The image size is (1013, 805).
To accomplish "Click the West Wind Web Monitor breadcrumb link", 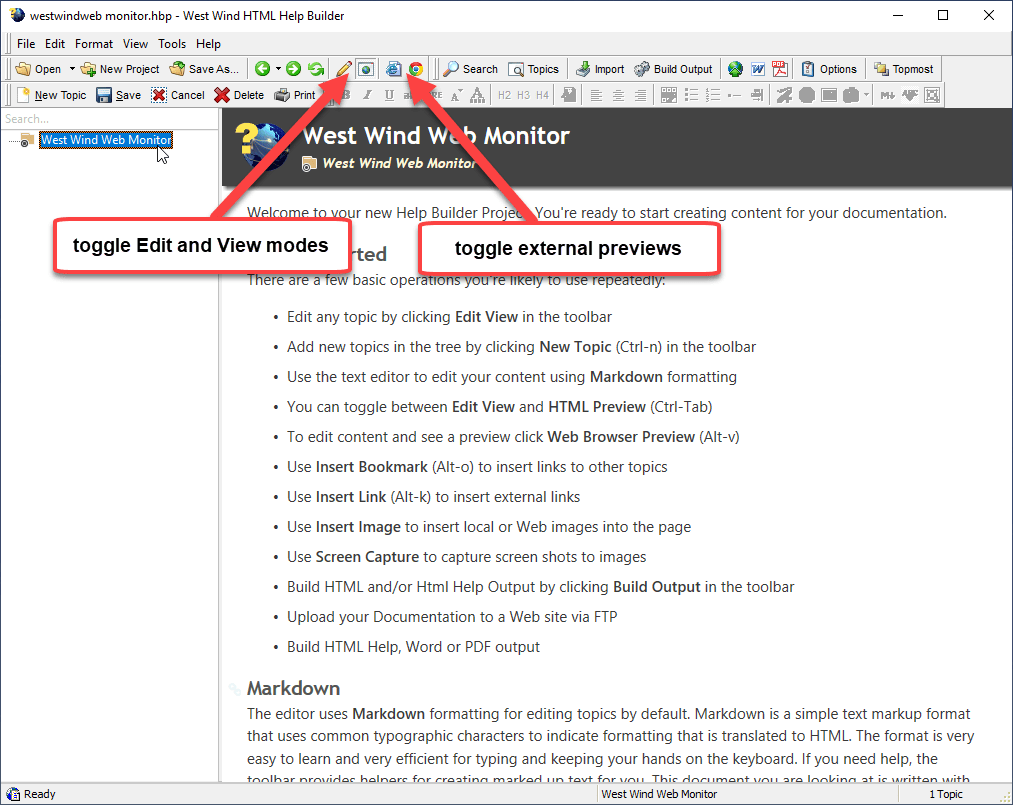I will click(399, 163).
